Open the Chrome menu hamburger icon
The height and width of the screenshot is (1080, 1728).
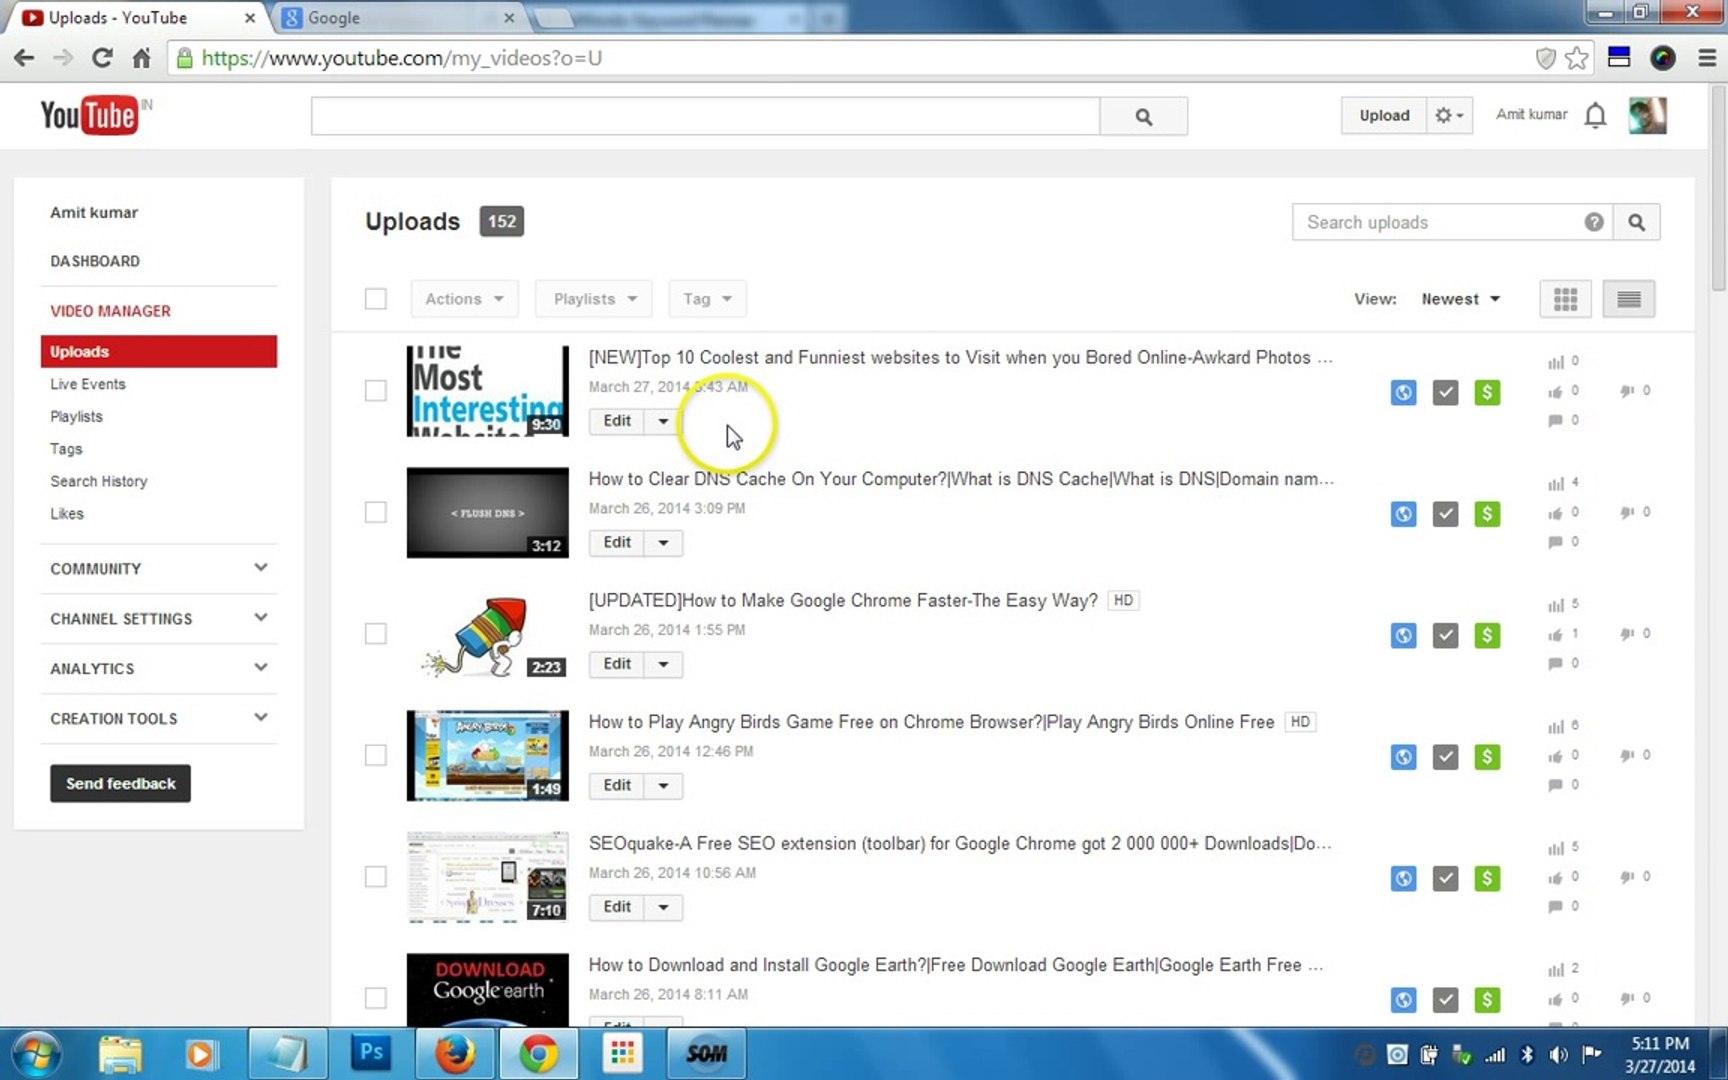[1707, 58]
